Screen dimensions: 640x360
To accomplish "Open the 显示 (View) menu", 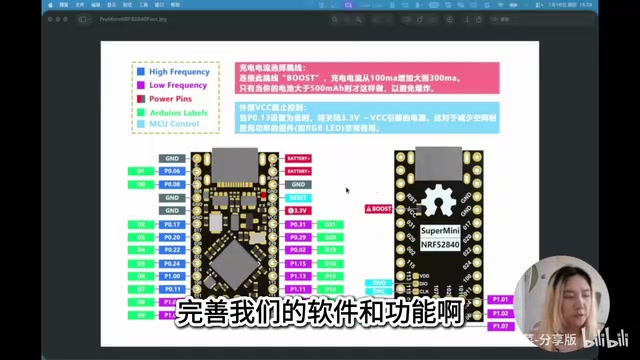I will click(111, 5).
